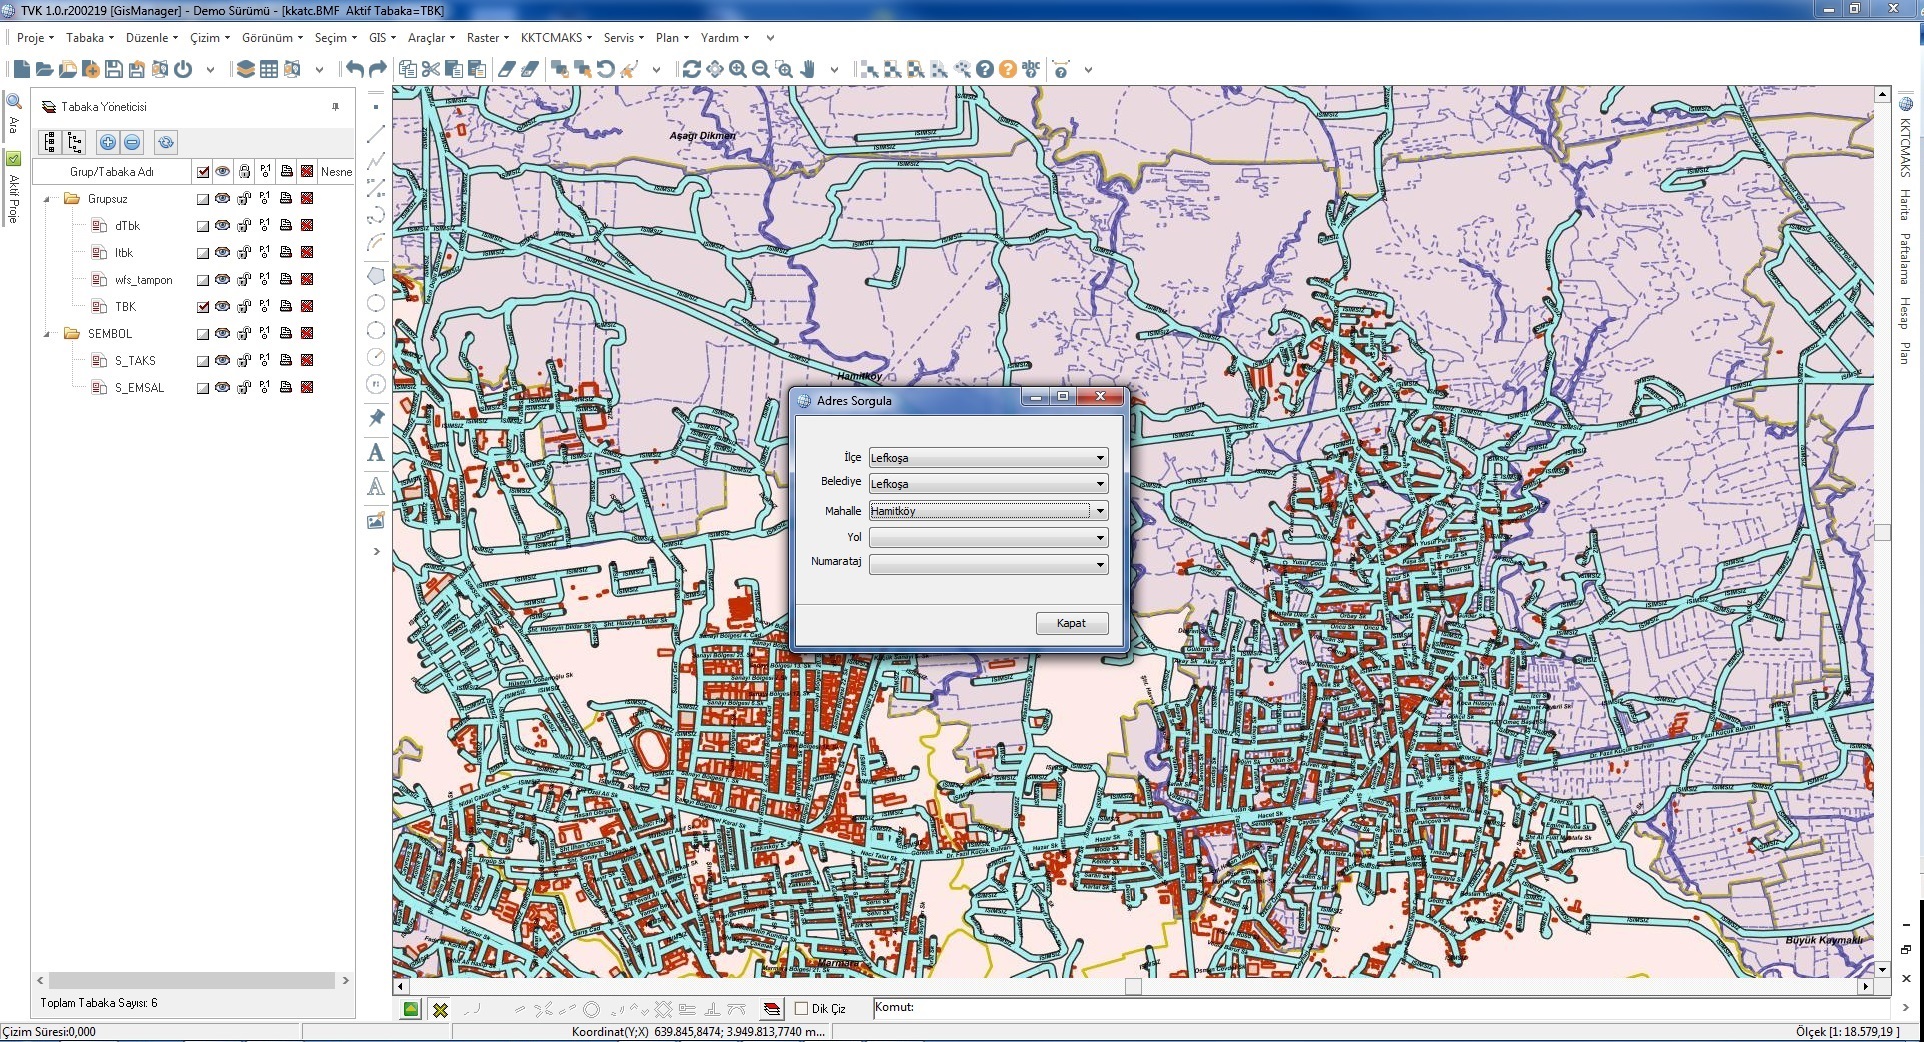This screenshot has width=1924, height=1042.
Task: Expand the drawing toolbar overflow chevron
Action: [376, 551]
